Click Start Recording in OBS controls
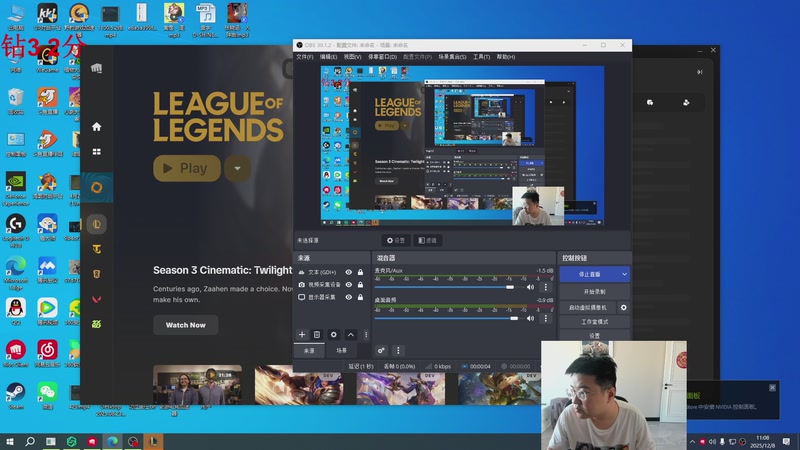The image size is (800, 450). click(594, 292)
